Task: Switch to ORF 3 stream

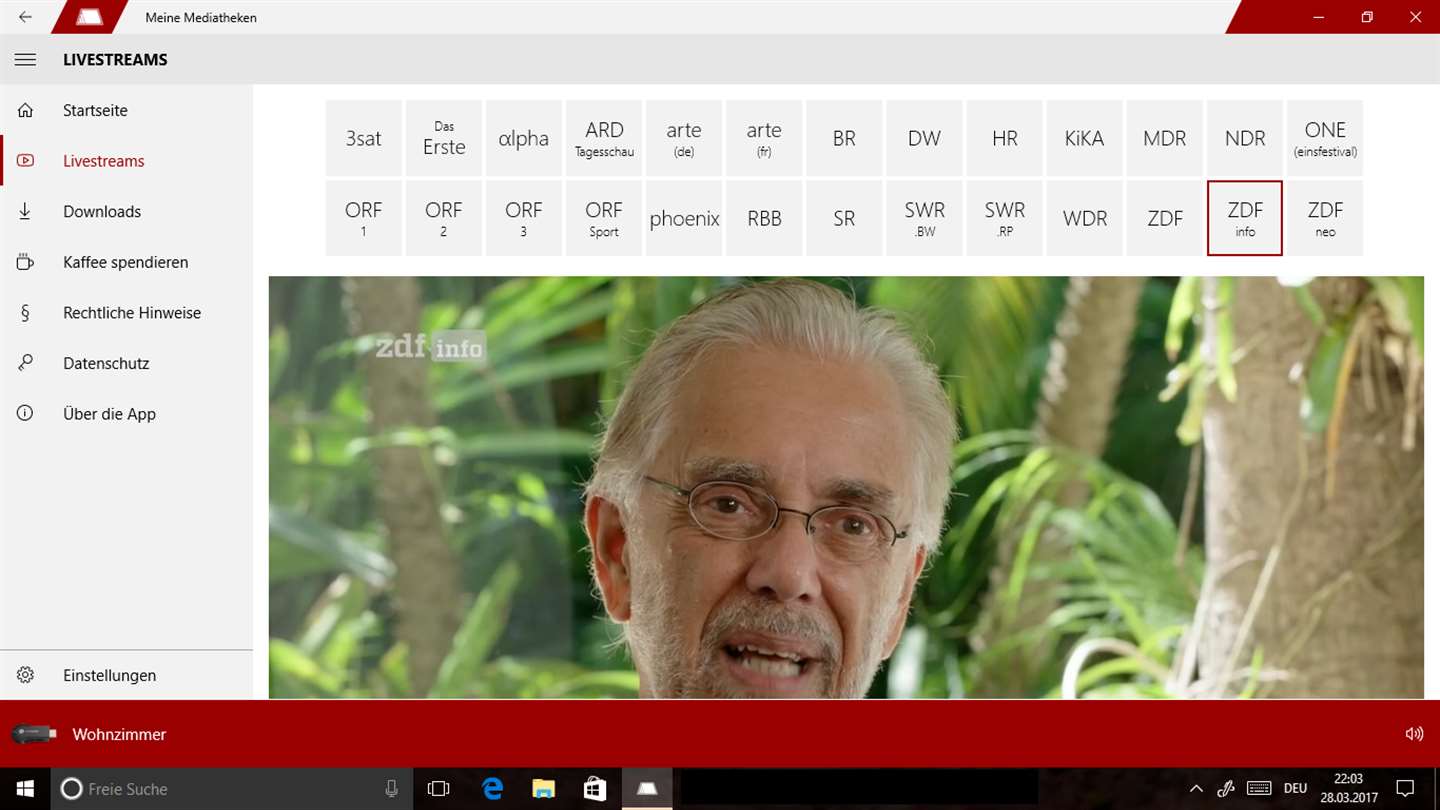Action: (524, 218)
